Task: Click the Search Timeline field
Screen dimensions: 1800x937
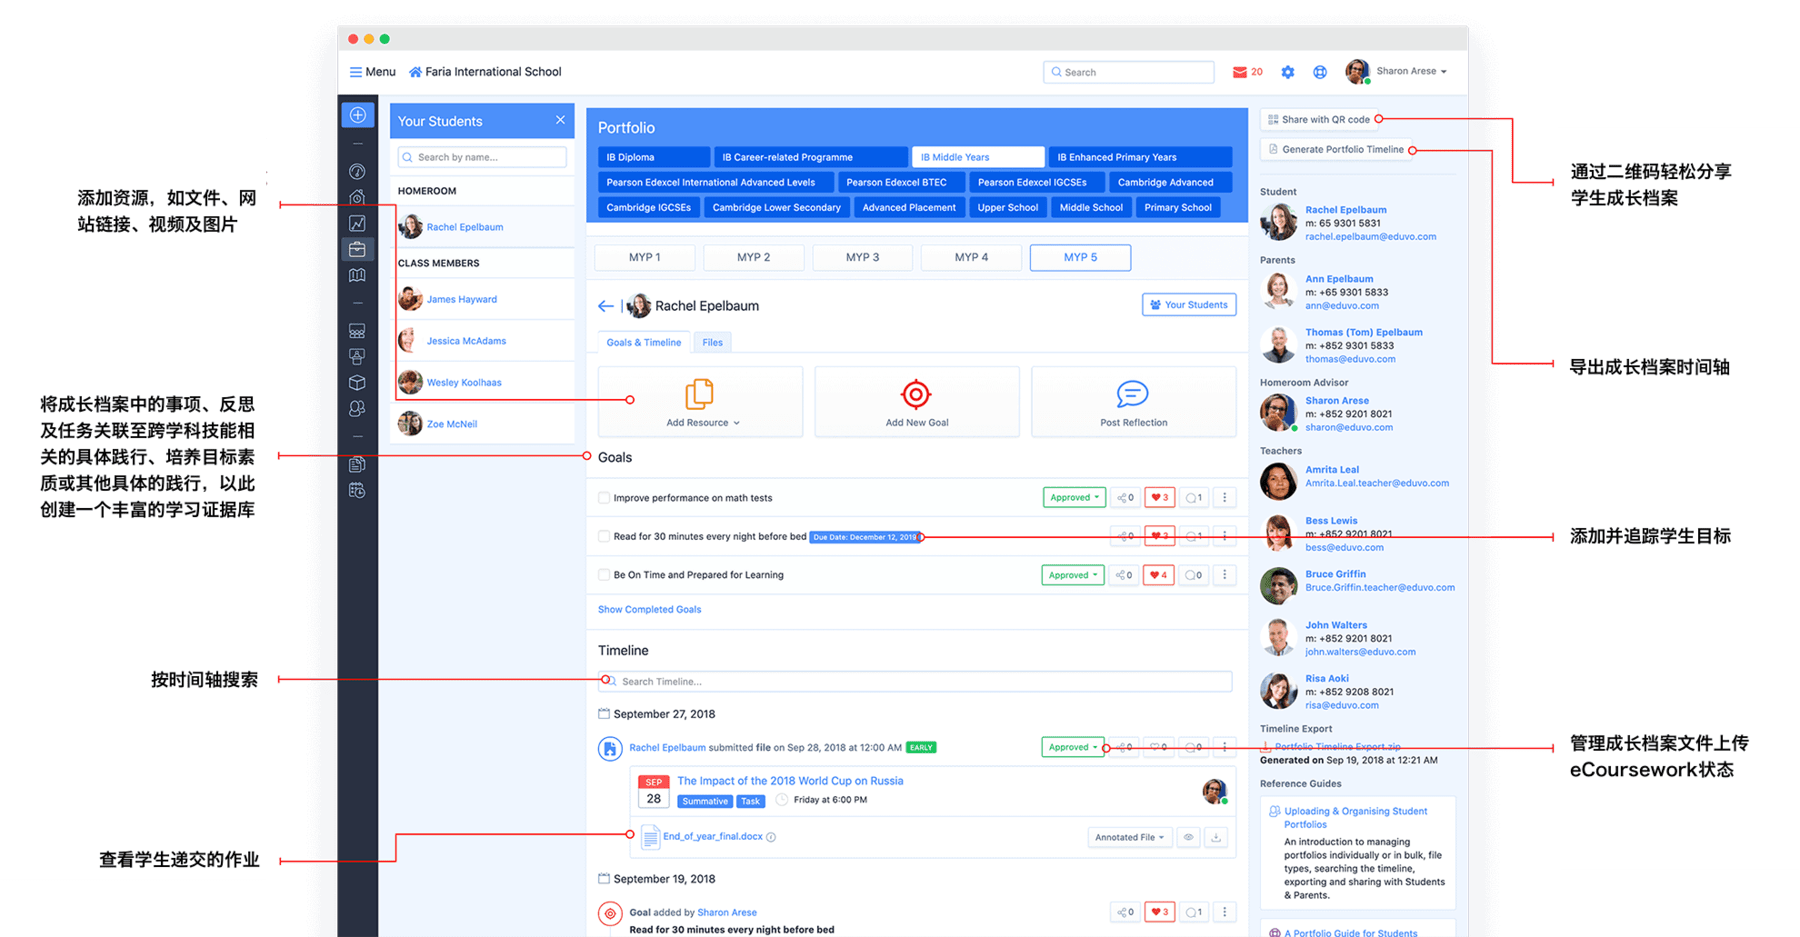Action: point(915,682)
